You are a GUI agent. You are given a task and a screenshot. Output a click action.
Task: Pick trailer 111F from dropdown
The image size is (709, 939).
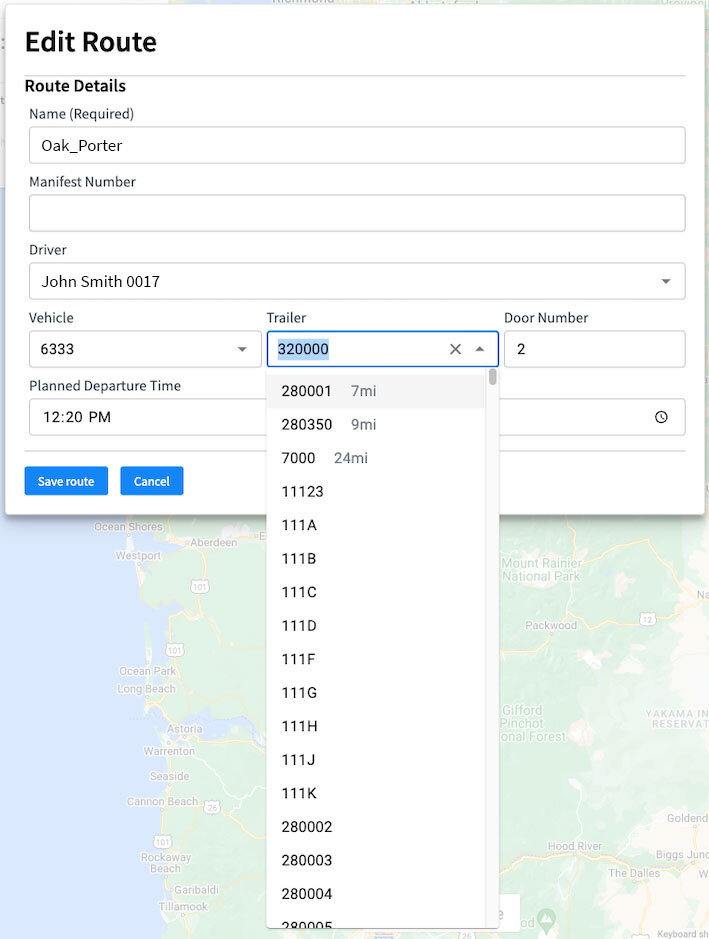coord(376,659)
